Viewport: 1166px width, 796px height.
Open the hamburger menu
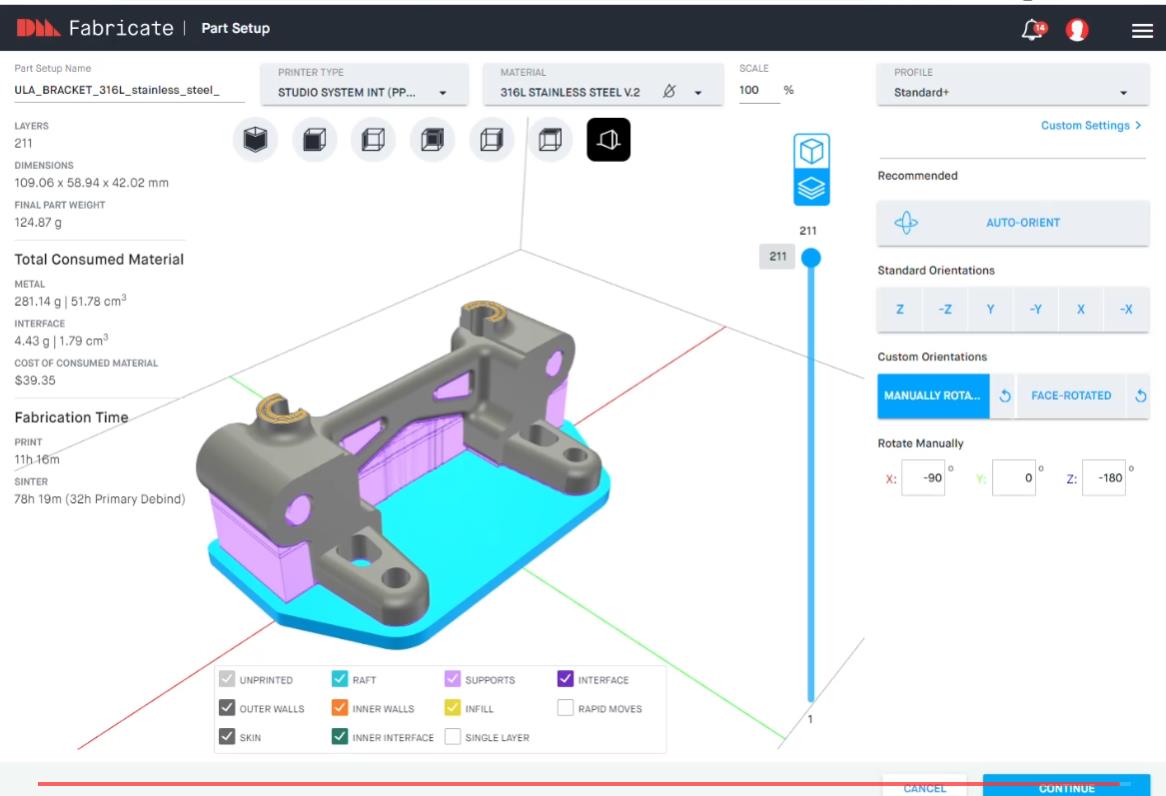point(1140,28)
